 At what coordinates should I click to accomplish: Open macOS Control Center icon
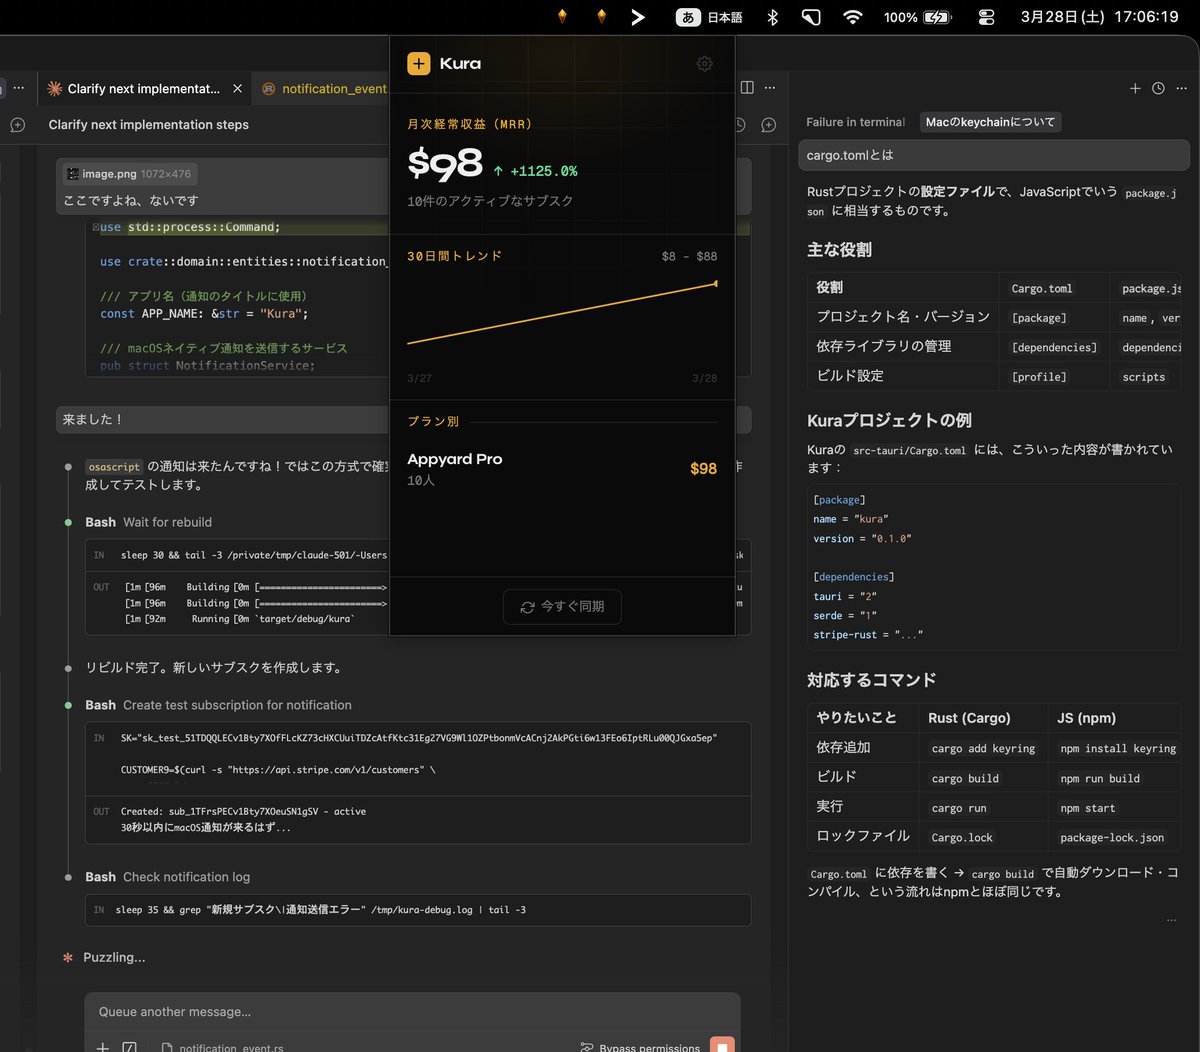986,17
